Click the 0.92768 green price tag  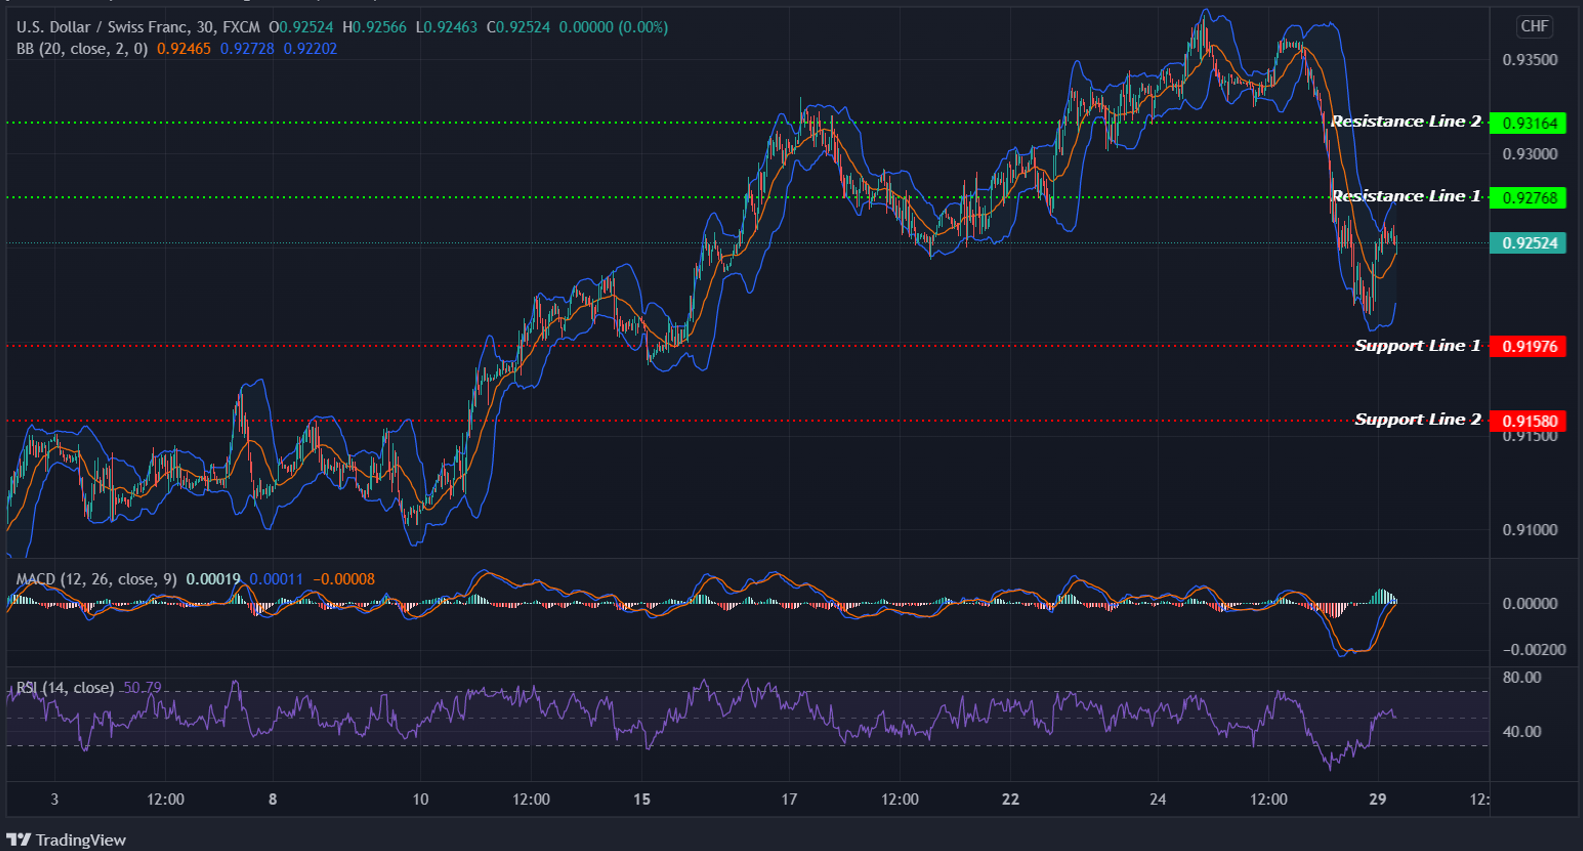click(1528, 198)
